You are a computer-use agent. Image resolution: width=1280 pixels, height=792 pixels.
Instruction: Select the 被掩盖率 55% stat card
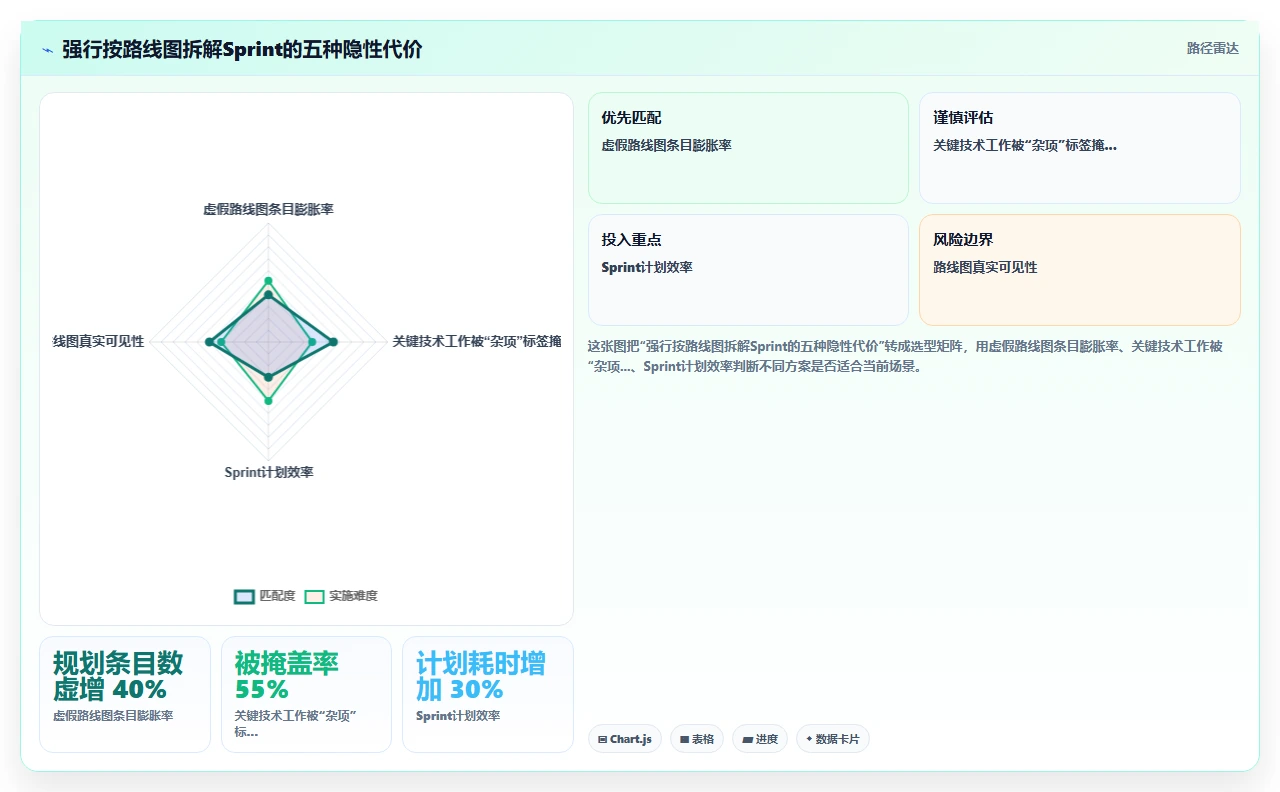tap(306, 694)
